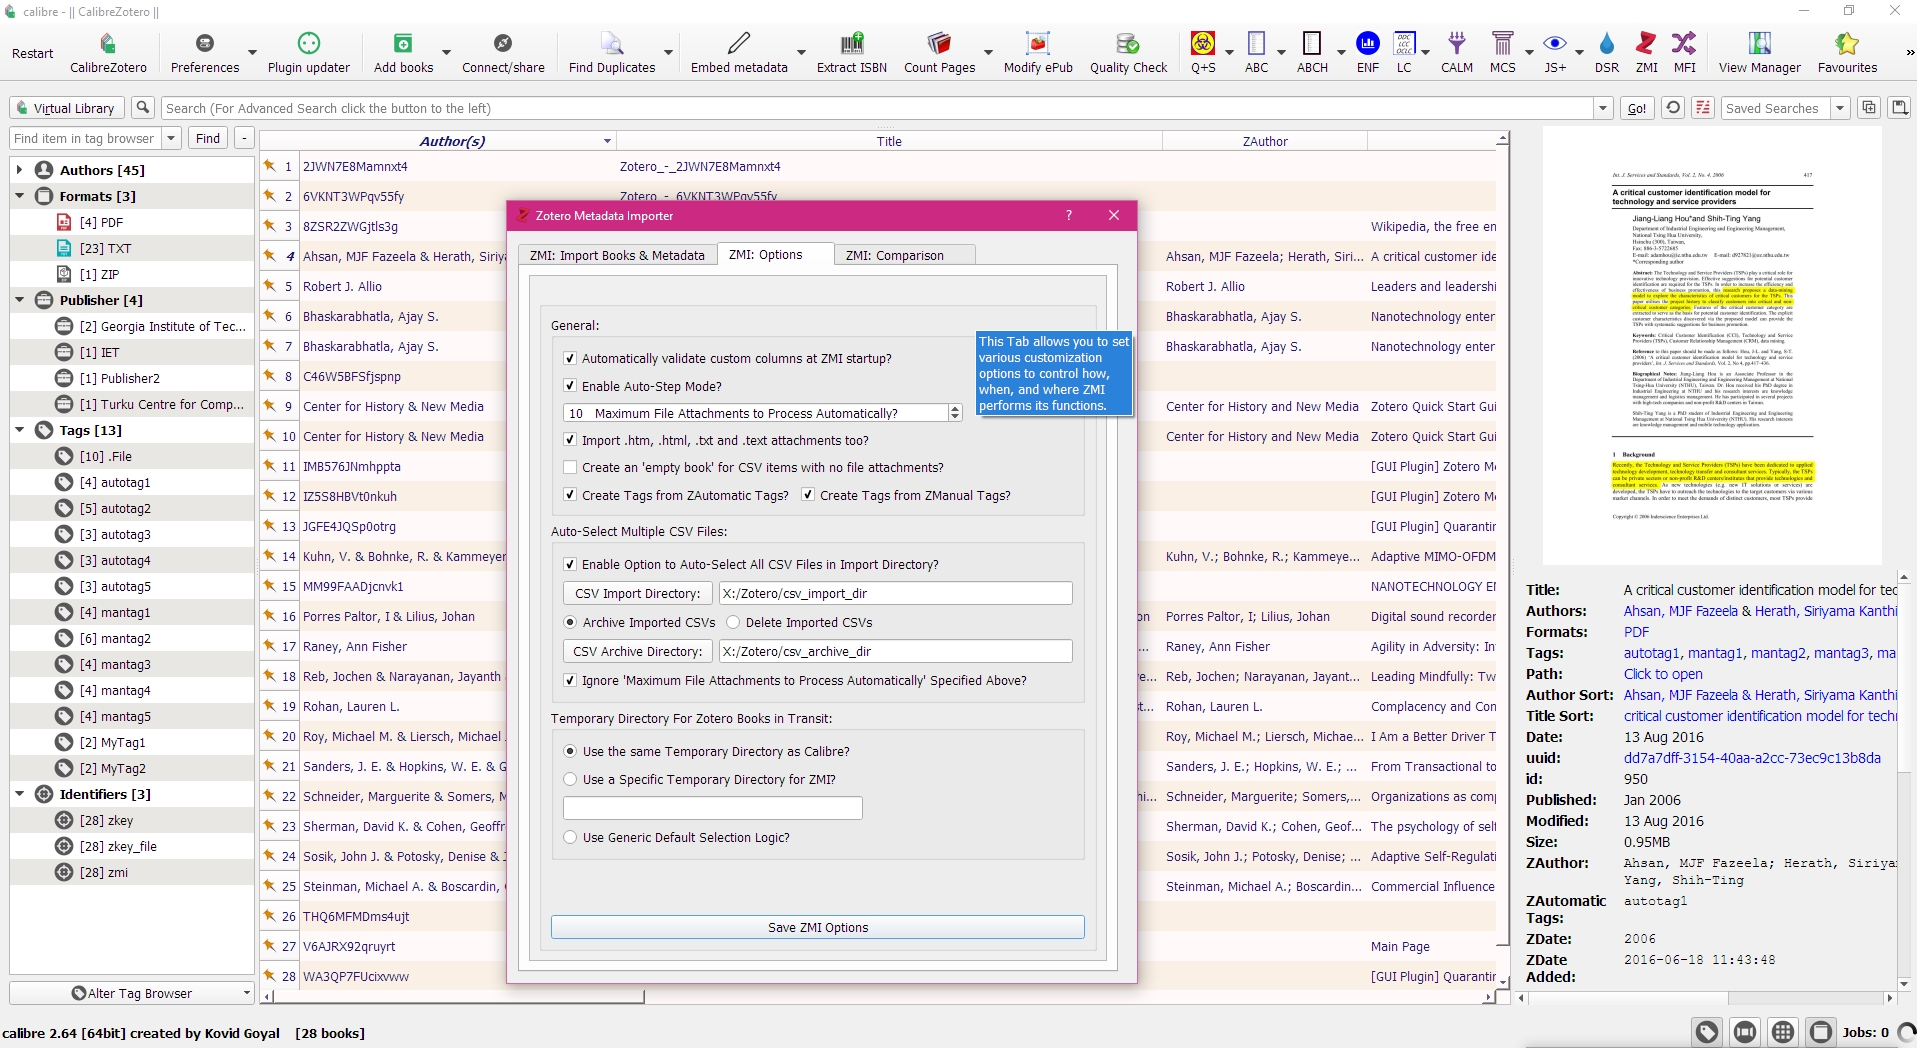The image size is (1917, 1048).
Task: Sort by the Author(s) column header
Action: [x=453, y=141]
